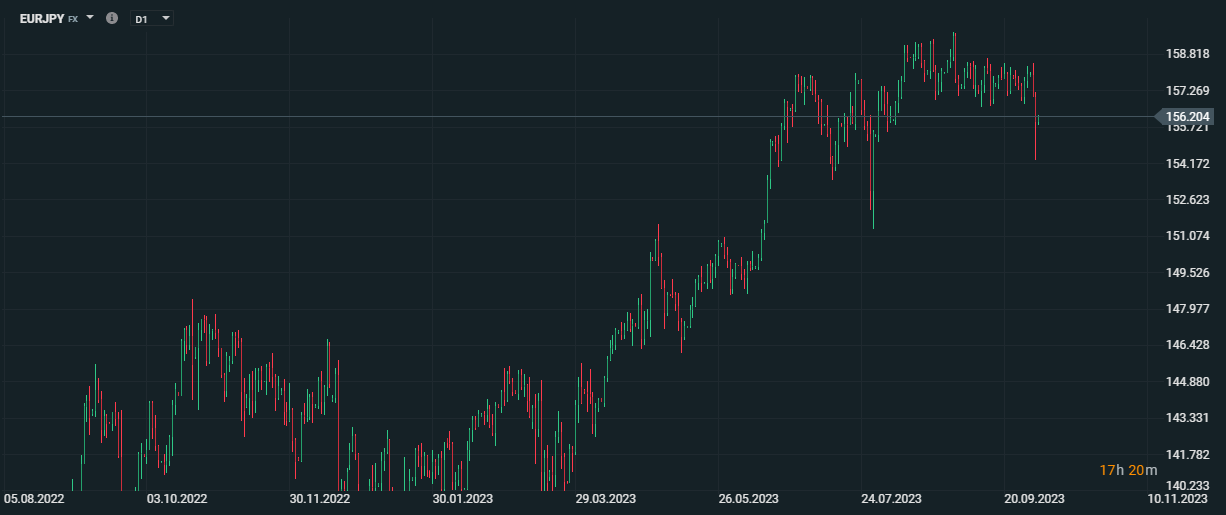
Task: Click the 24.07.2023 date axis label
Action: (x=892, y=498)
